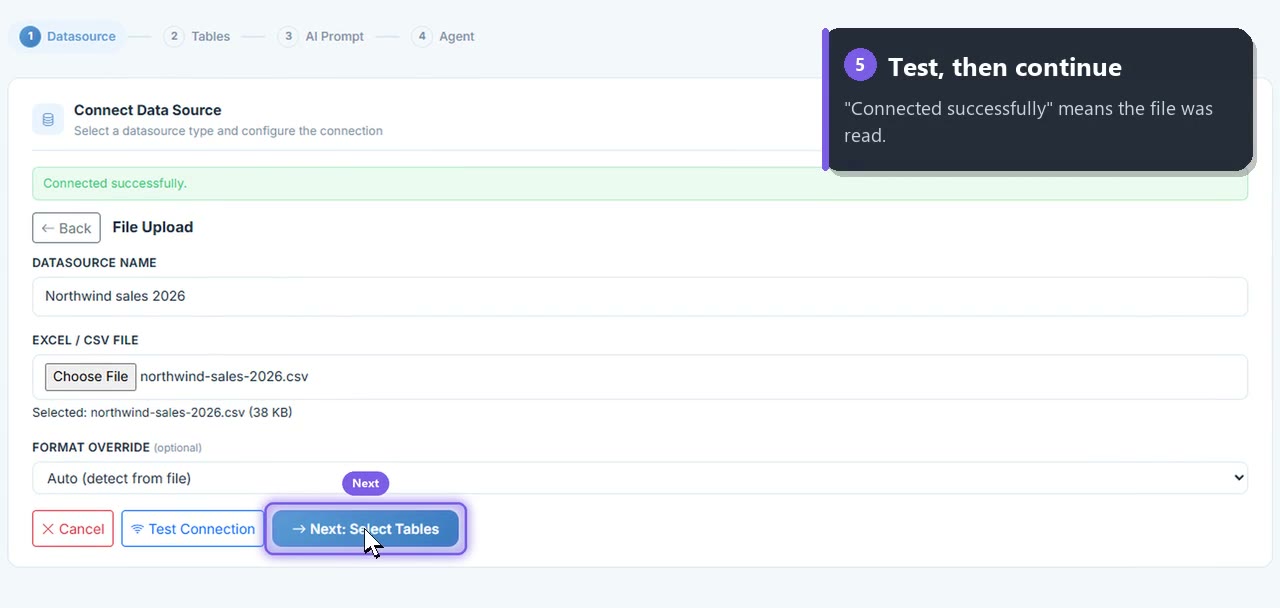1280x608 pixels.
Task: Edit the Datasource Name field
Action: [x=640, y=297]
